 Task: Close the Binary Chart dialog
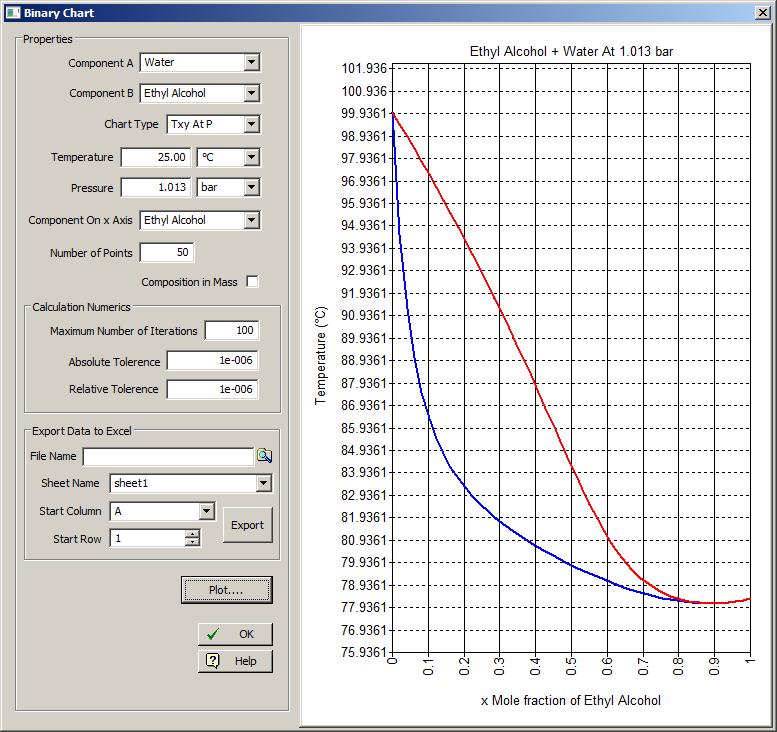pos(762,12)
